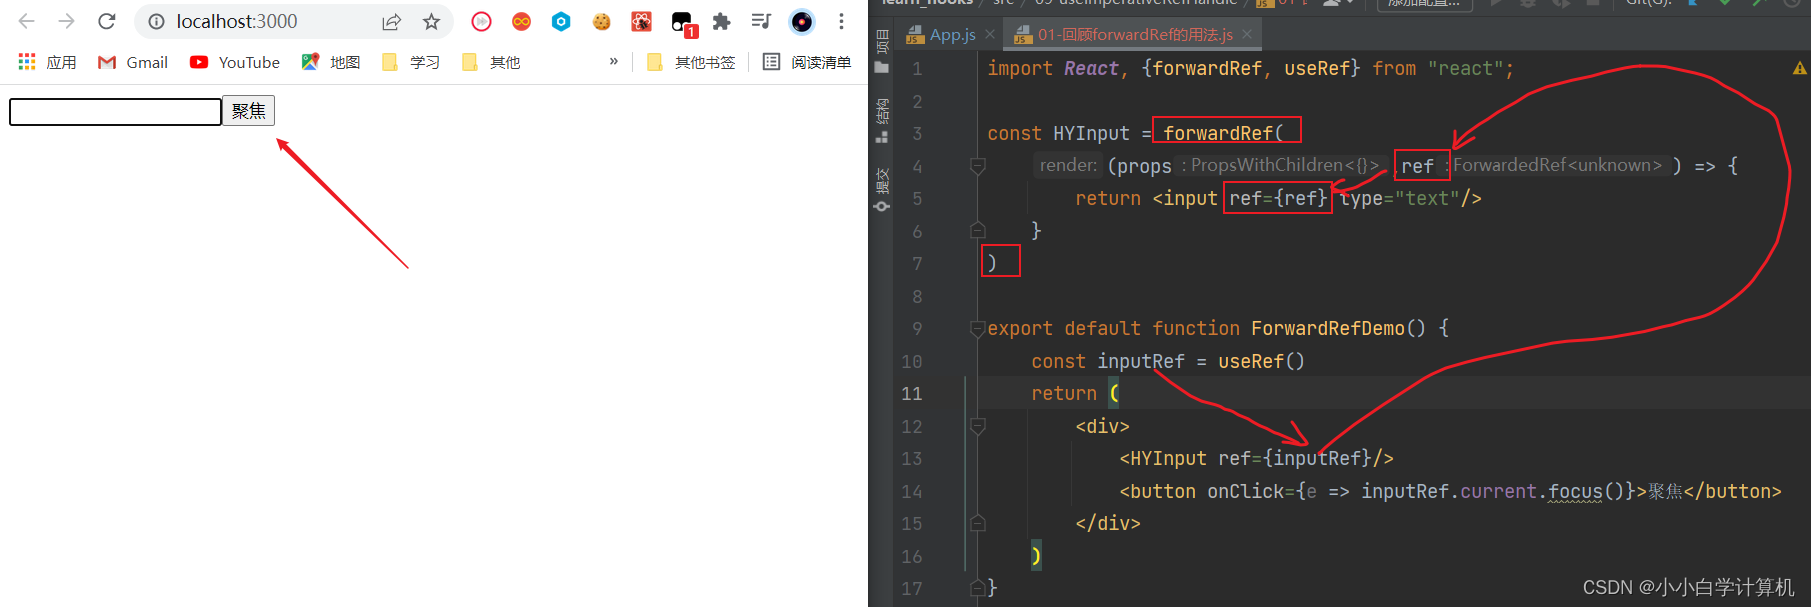The image size is (1811, 607).
Task: Open the extension with badge 1
Action: (x=683, y=23)
